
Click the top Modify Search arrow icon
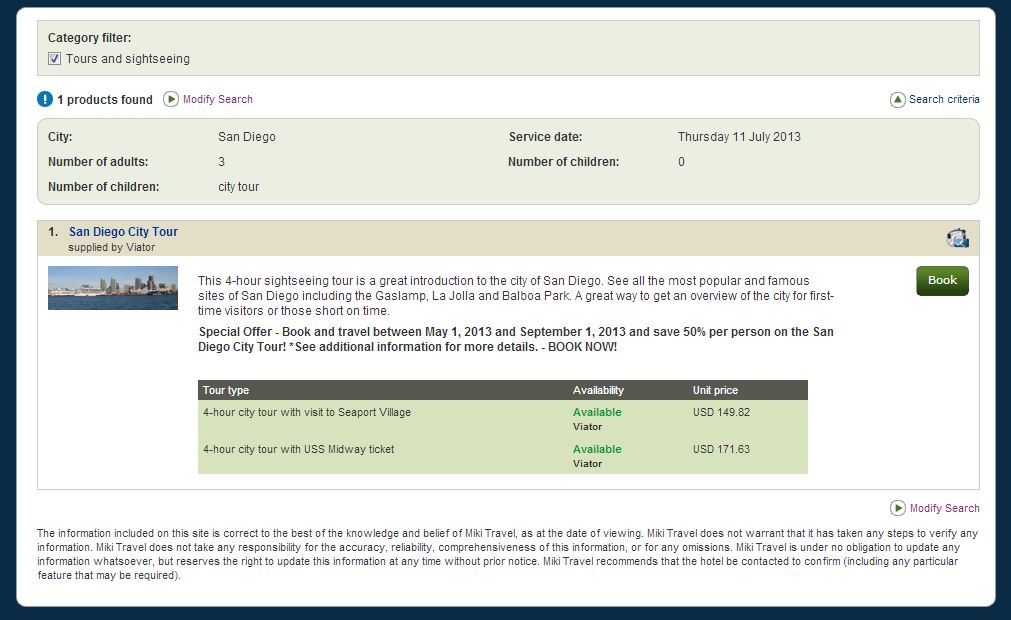coord(171,99)
